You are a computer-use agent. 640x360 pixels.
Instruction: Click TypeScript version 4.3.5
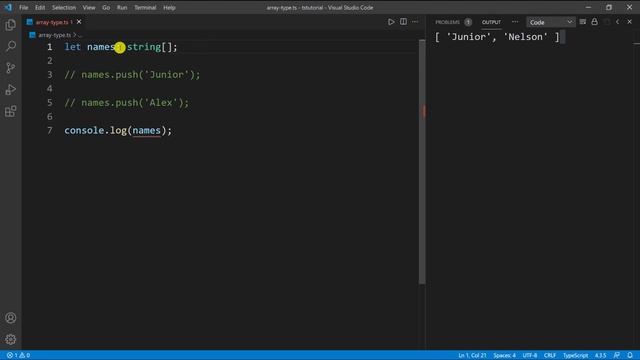(600, 355)
